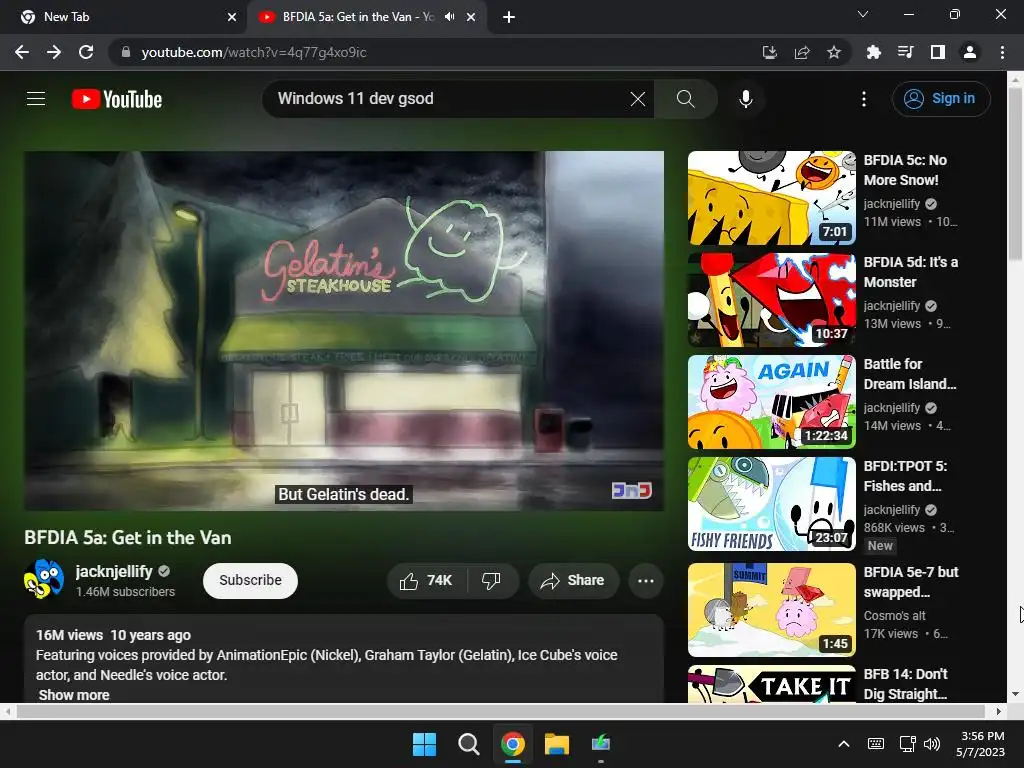Open volume control in system tray
Image resolution: width=1024 pixels, height=768 pixels.
(x=932, y=743)
